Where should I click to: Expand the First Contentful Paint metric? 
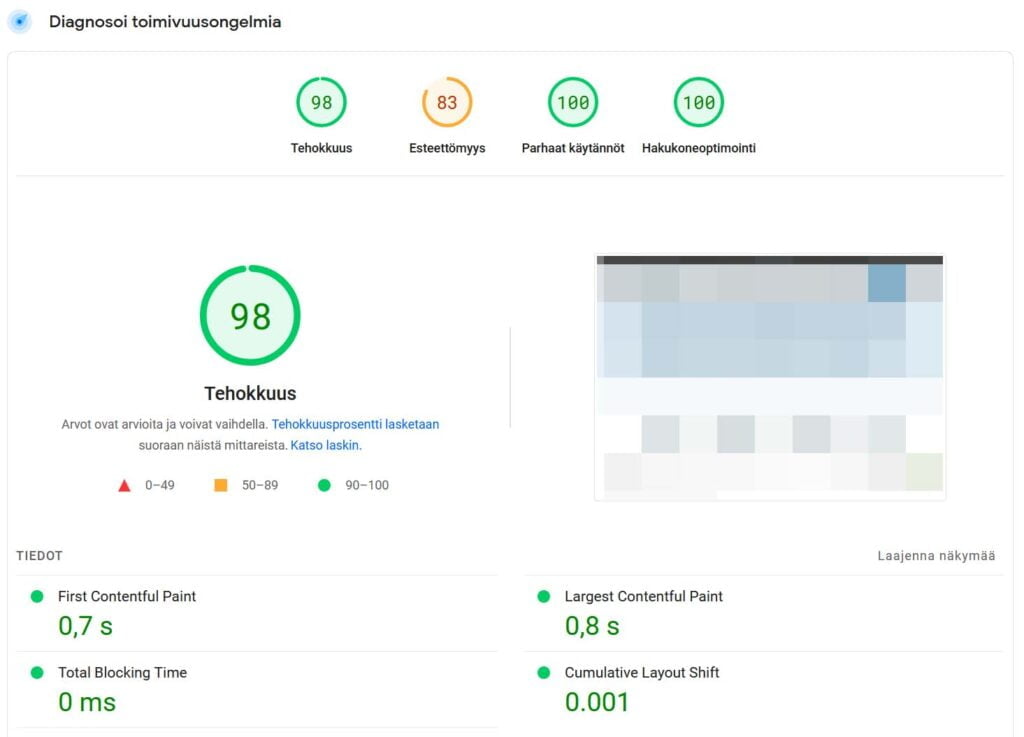click(127, 596)
